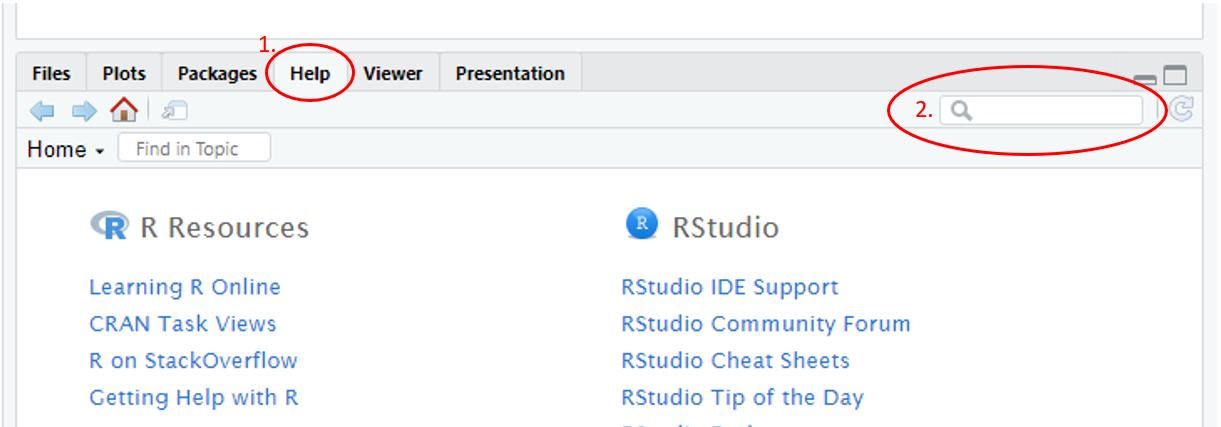The width and height of the screenshot is (1221, 427).
Task: Click the blue RStudio logo icon
Action: coord(642,224)
